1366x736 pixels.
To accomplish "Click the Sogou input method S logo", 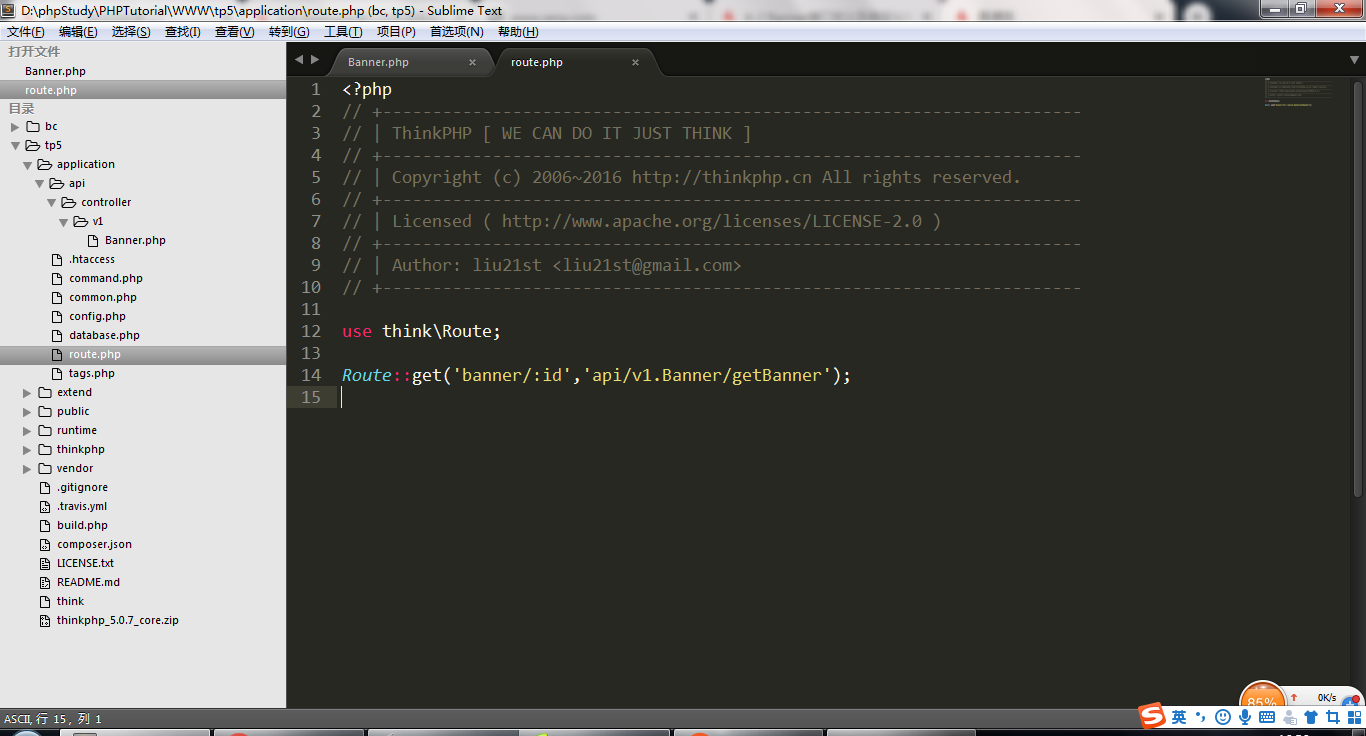I will [1153, 716].
